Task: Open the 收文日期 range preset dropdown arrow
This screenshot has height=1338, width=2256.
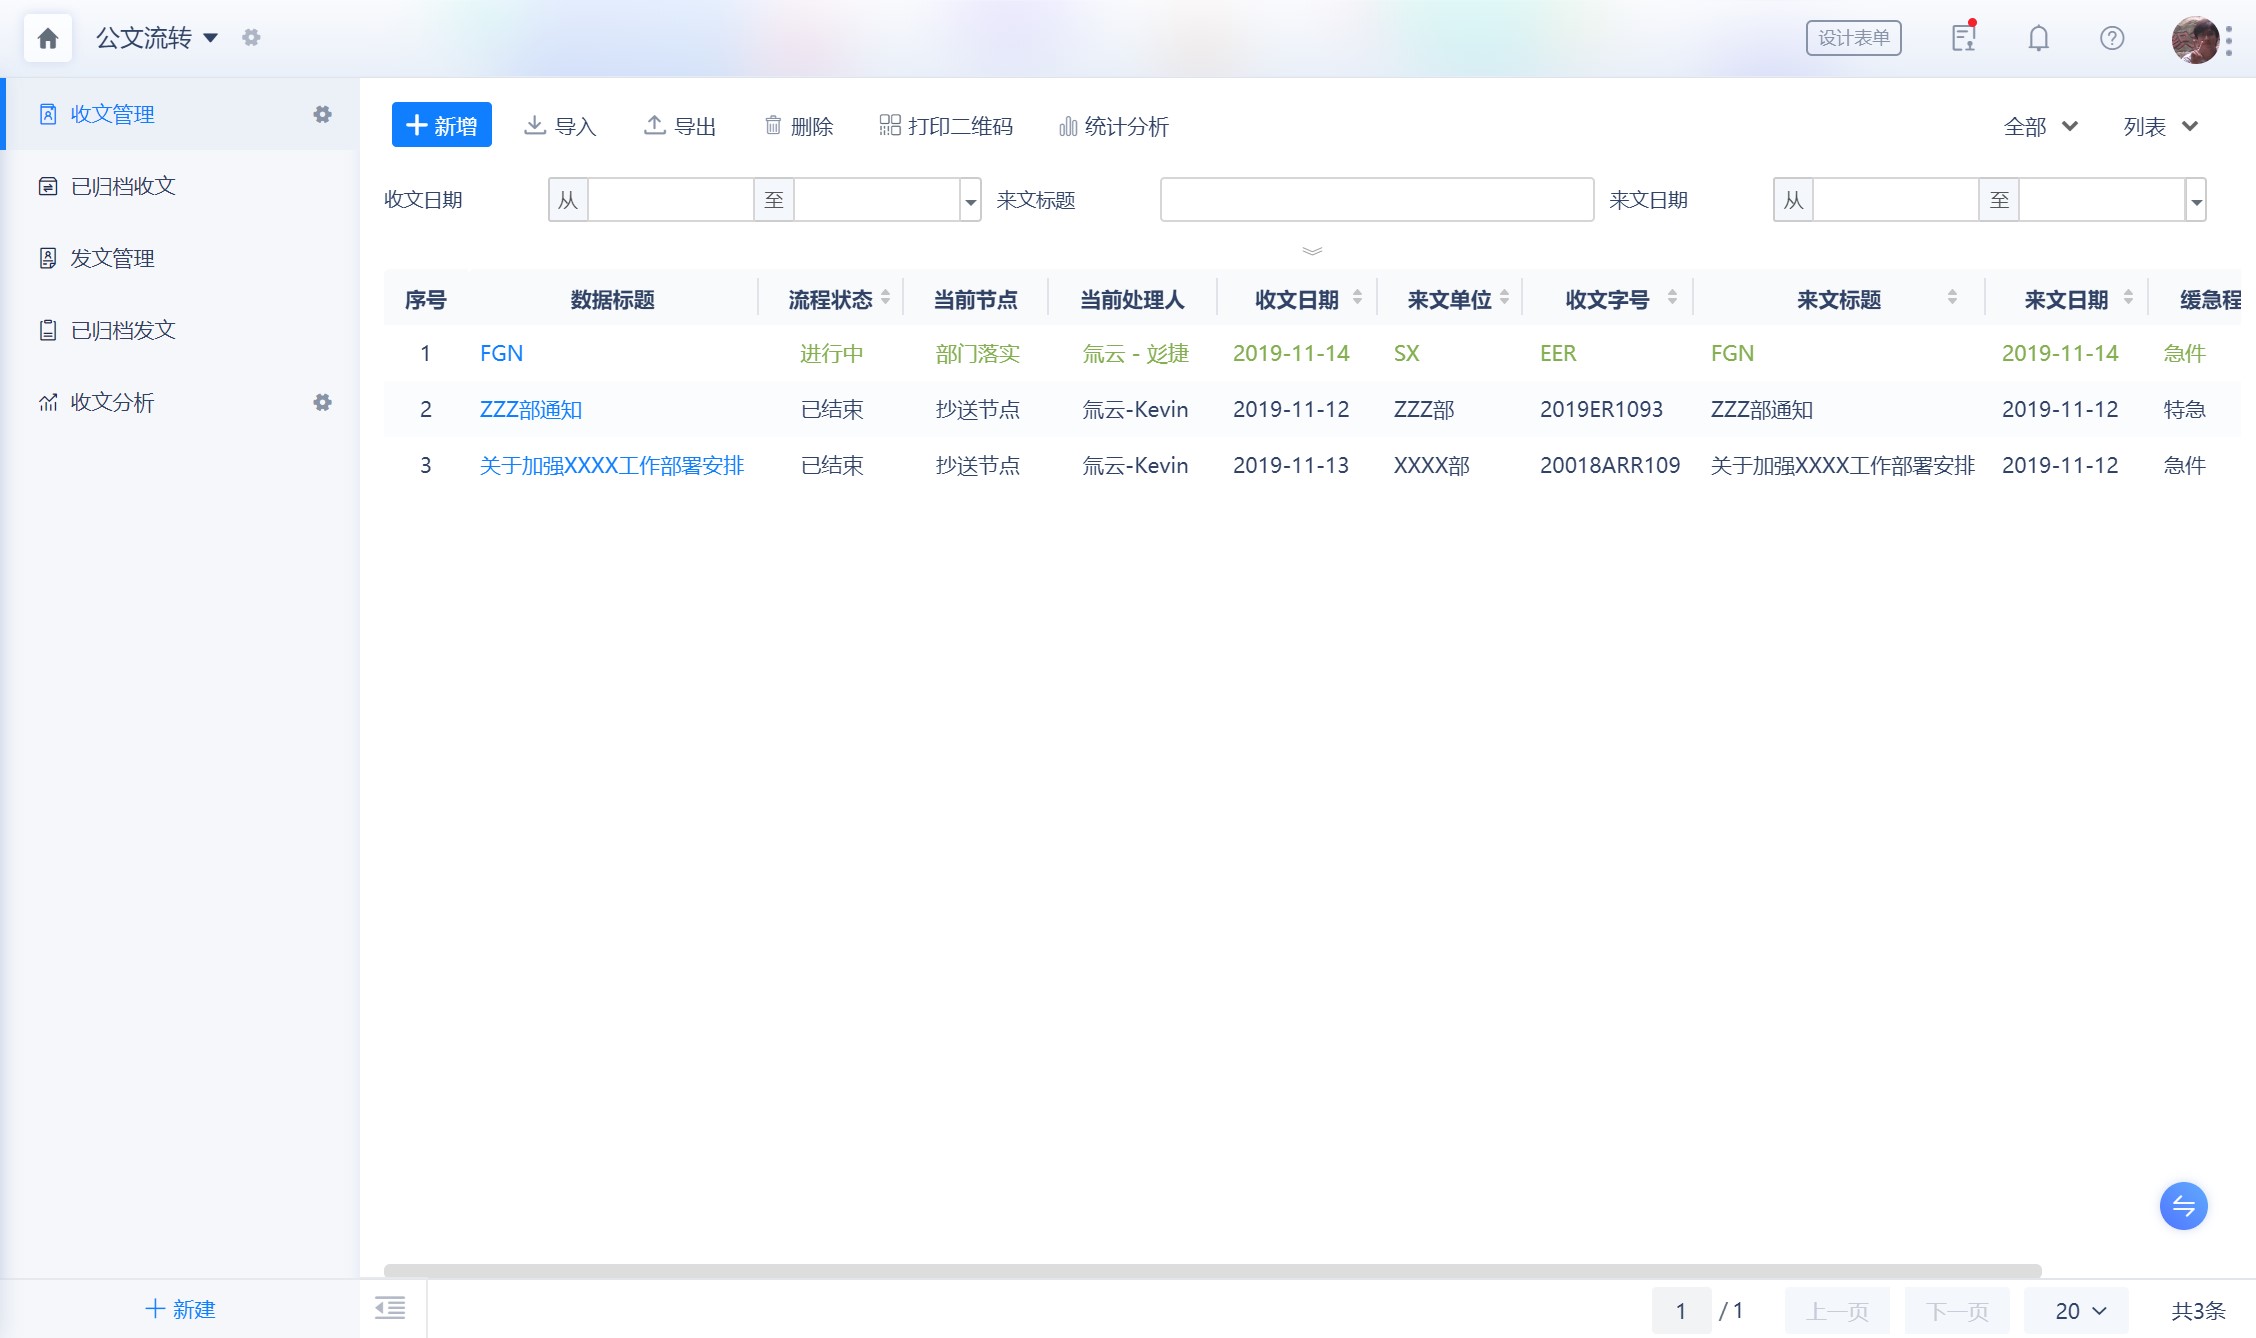Action: tap(970, 201)
